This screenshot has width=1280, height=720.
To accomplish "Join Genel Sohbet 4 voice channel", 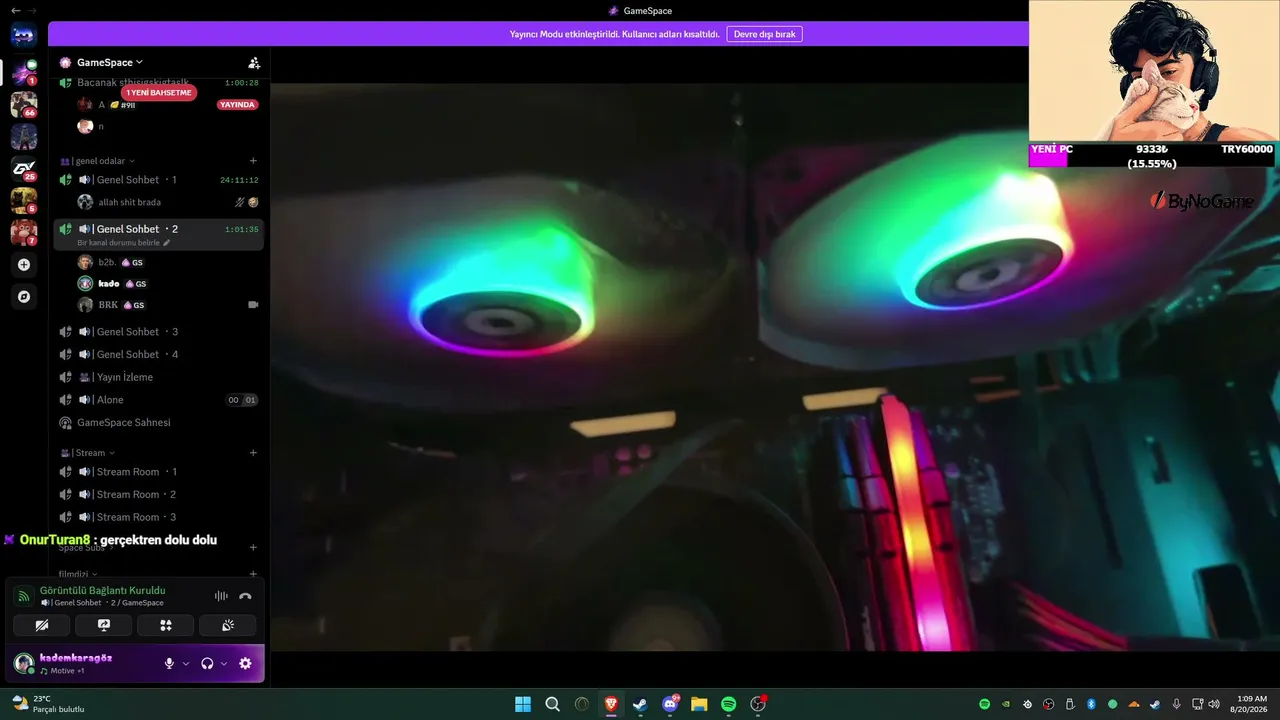I will [x=159, y=354].
